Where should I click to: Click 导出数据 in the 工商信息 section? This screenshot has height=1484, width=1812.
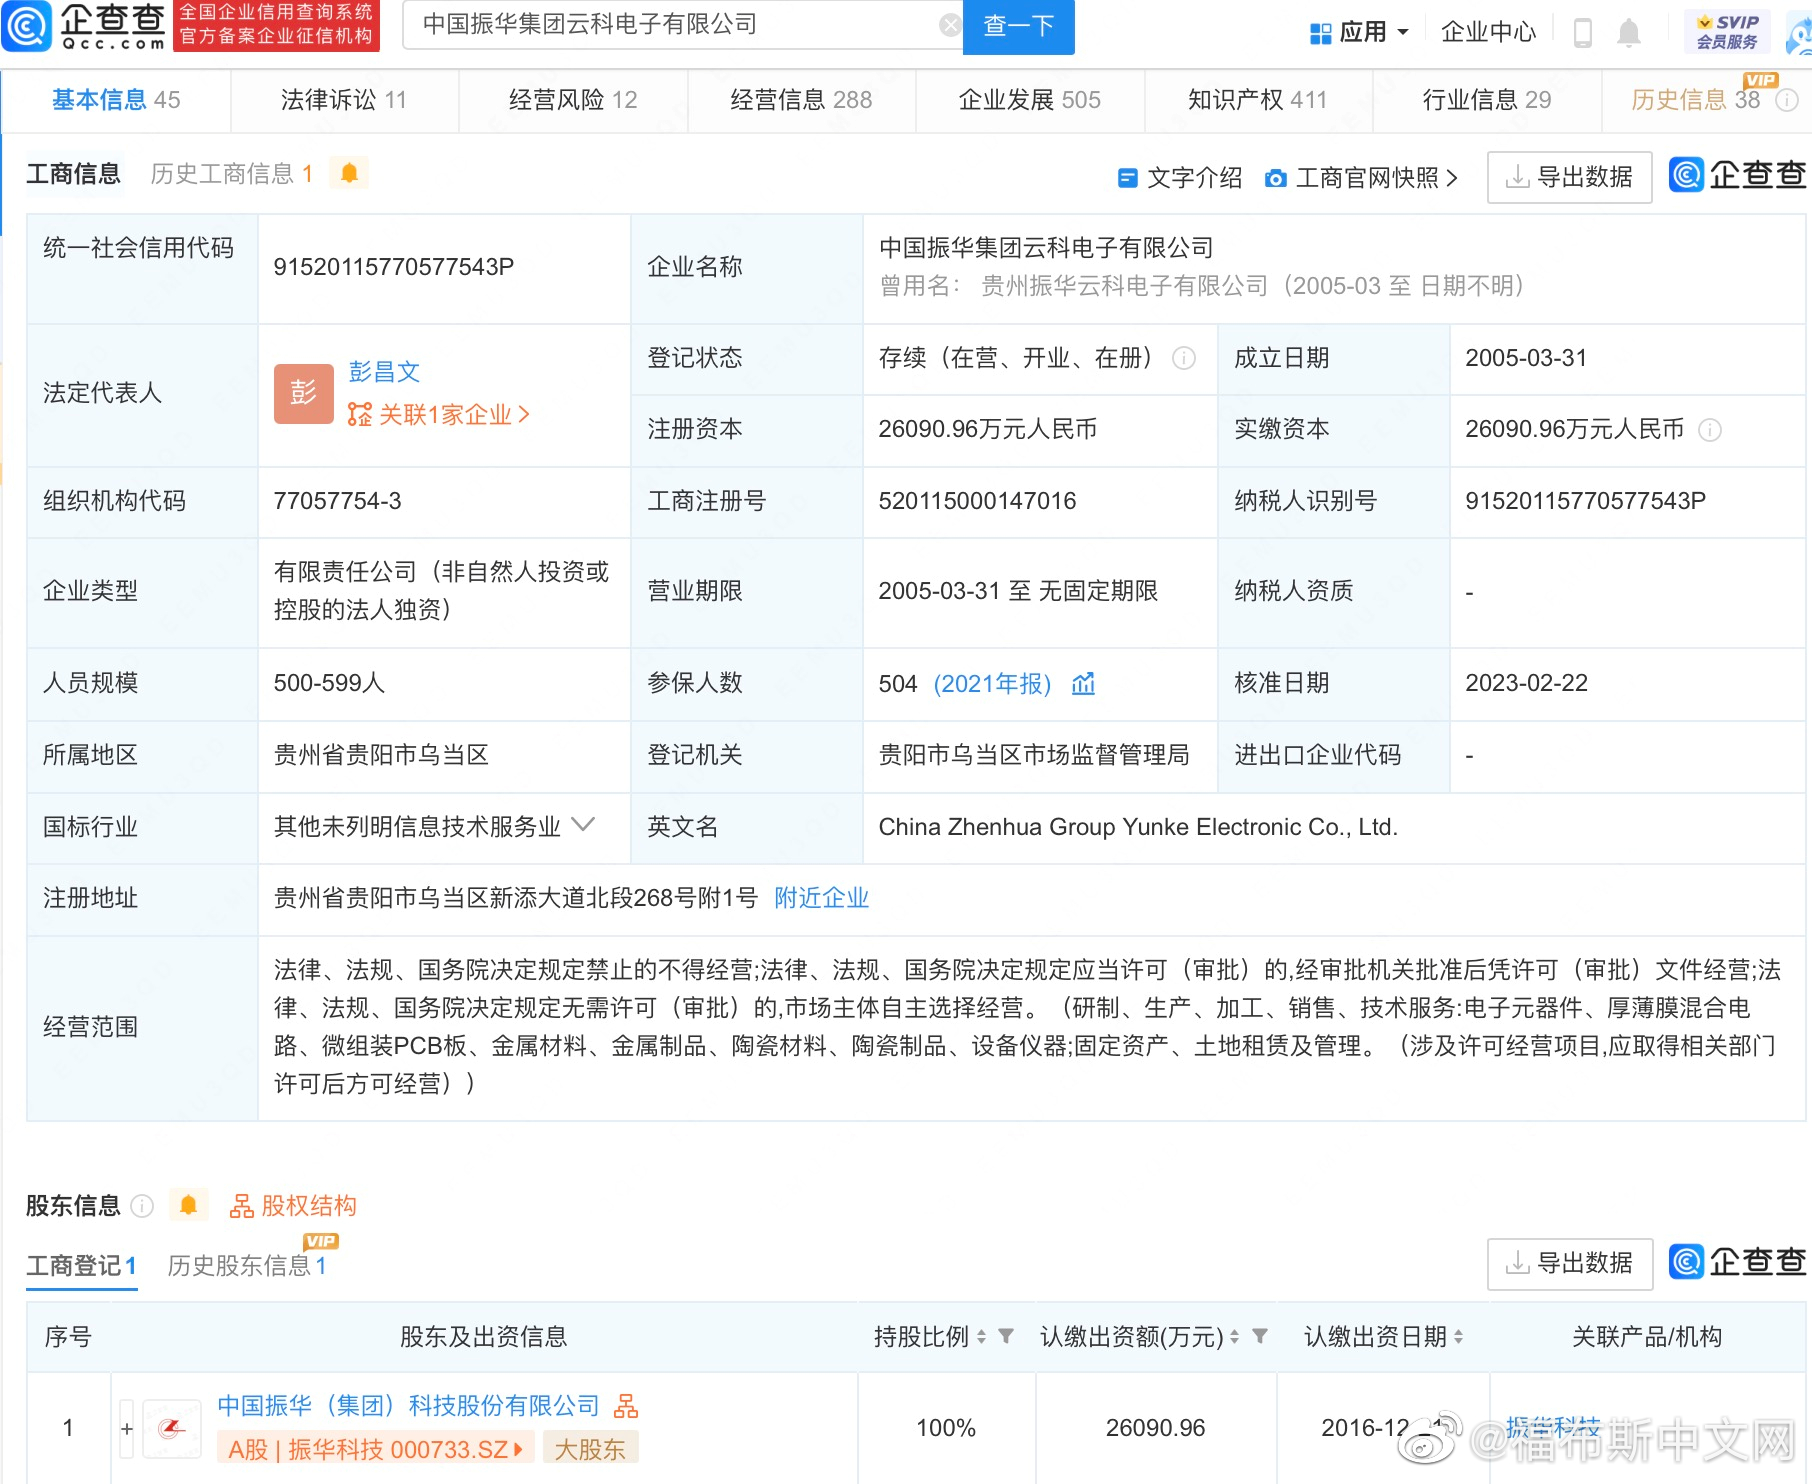(1569, 177)
